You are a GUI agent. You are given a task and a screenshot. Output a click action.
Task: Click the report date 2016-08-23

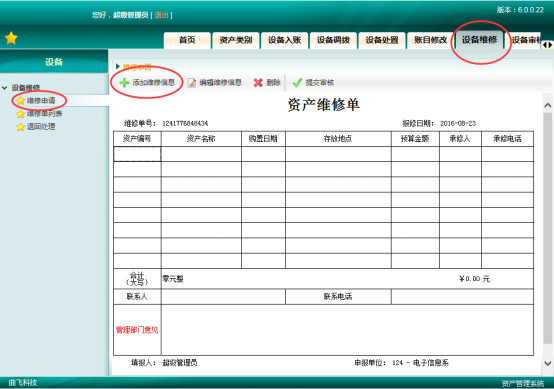(x=458, y=123)
